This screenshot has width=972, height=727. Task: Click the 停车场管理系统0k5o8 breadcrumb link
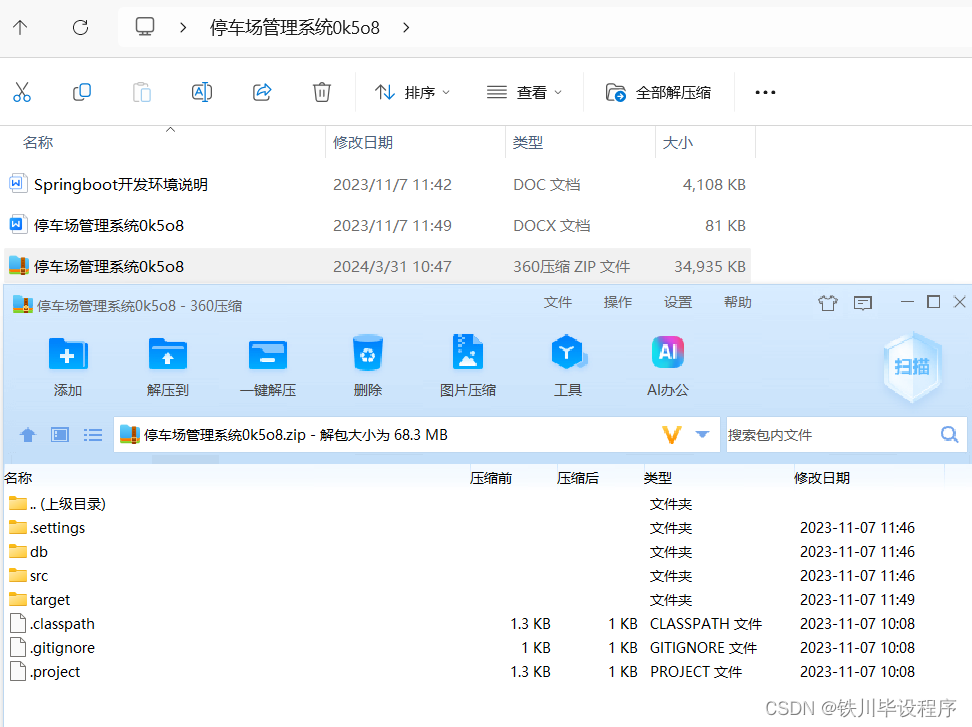293,27
